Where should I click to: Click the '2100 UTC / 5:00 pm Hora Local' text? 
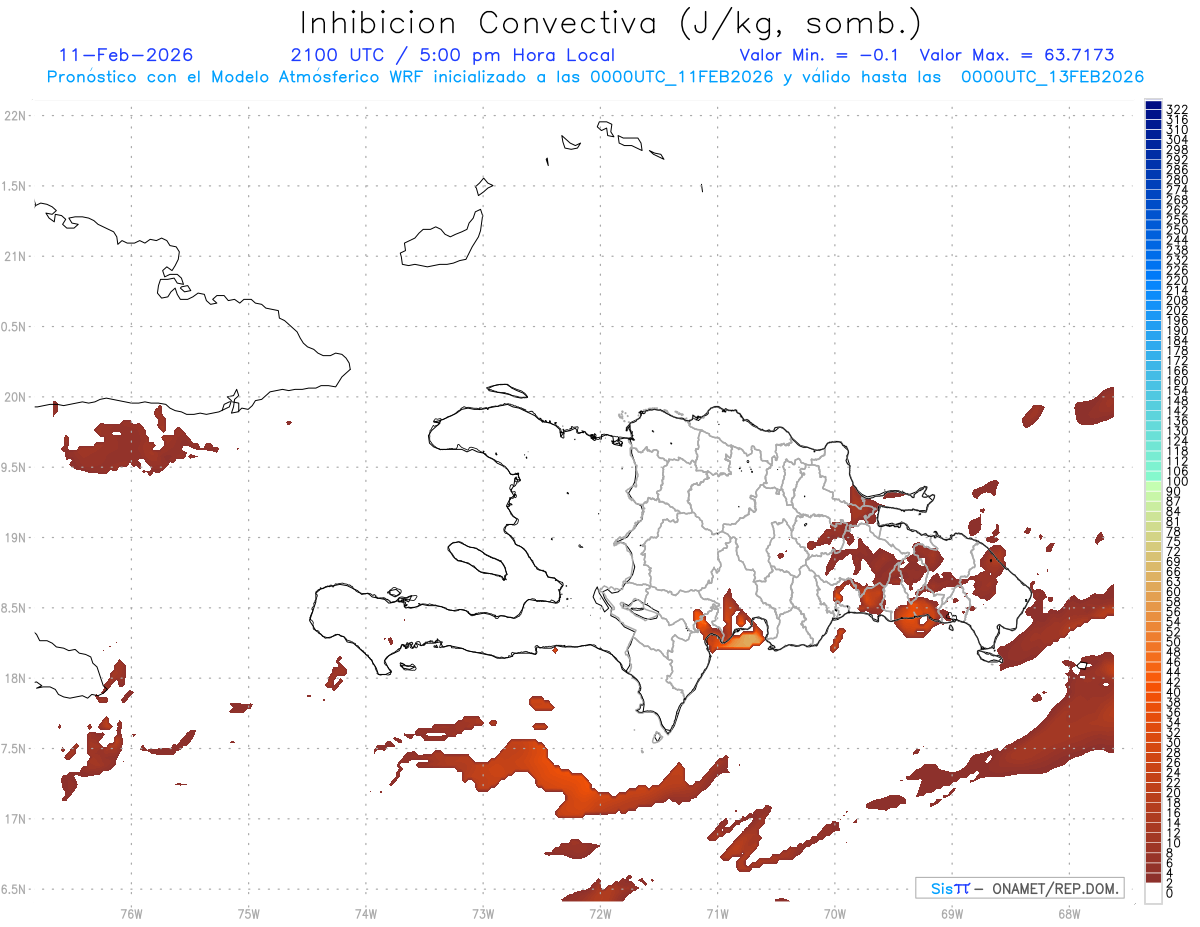coord(453,55)
